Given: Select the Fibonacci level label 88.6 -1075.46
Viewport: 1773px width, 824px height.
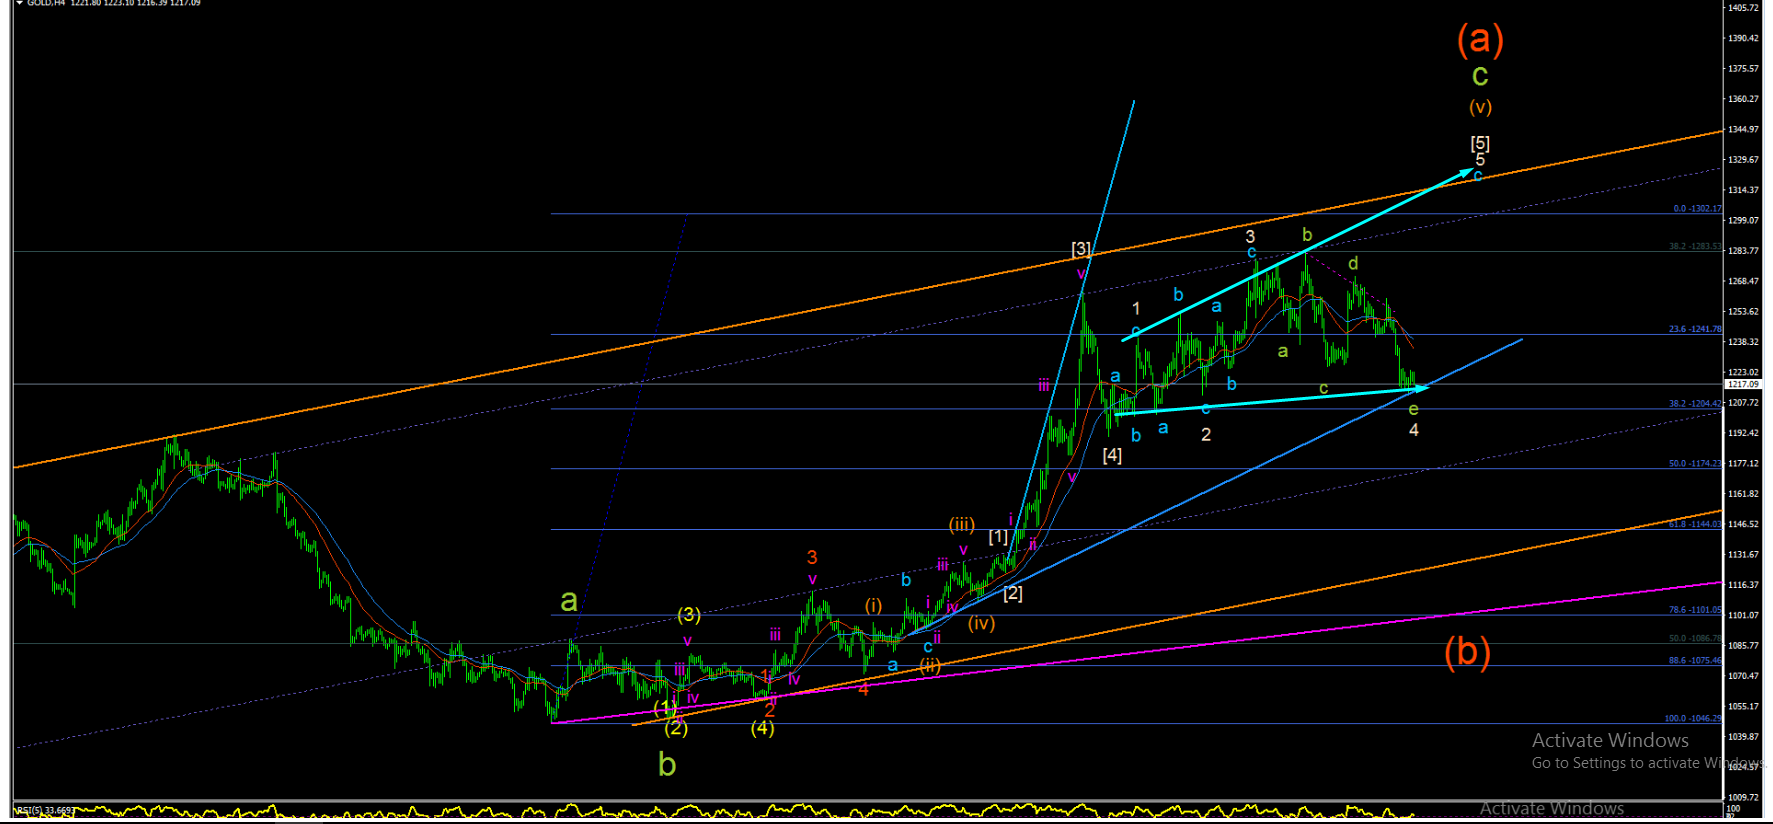Looking at the screenshot, I should (x=1695, y=660).
